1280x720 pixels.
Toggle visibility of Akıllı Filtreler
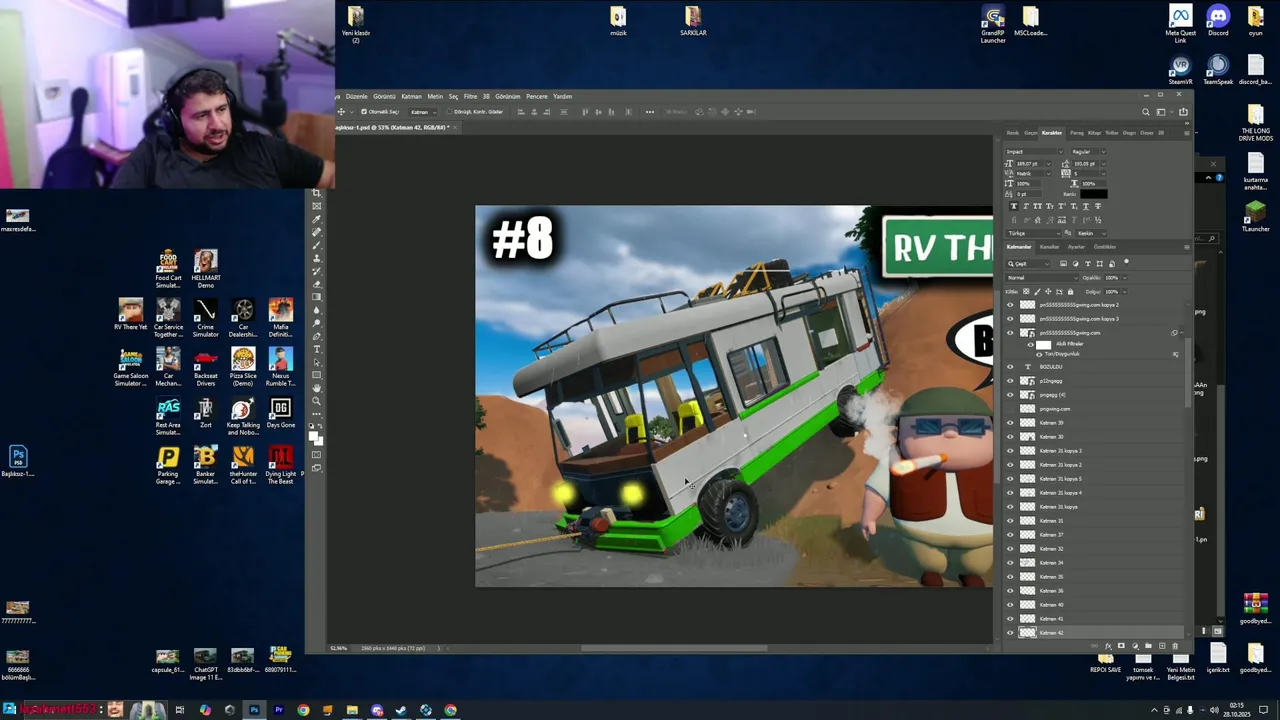click(1031, 344)
